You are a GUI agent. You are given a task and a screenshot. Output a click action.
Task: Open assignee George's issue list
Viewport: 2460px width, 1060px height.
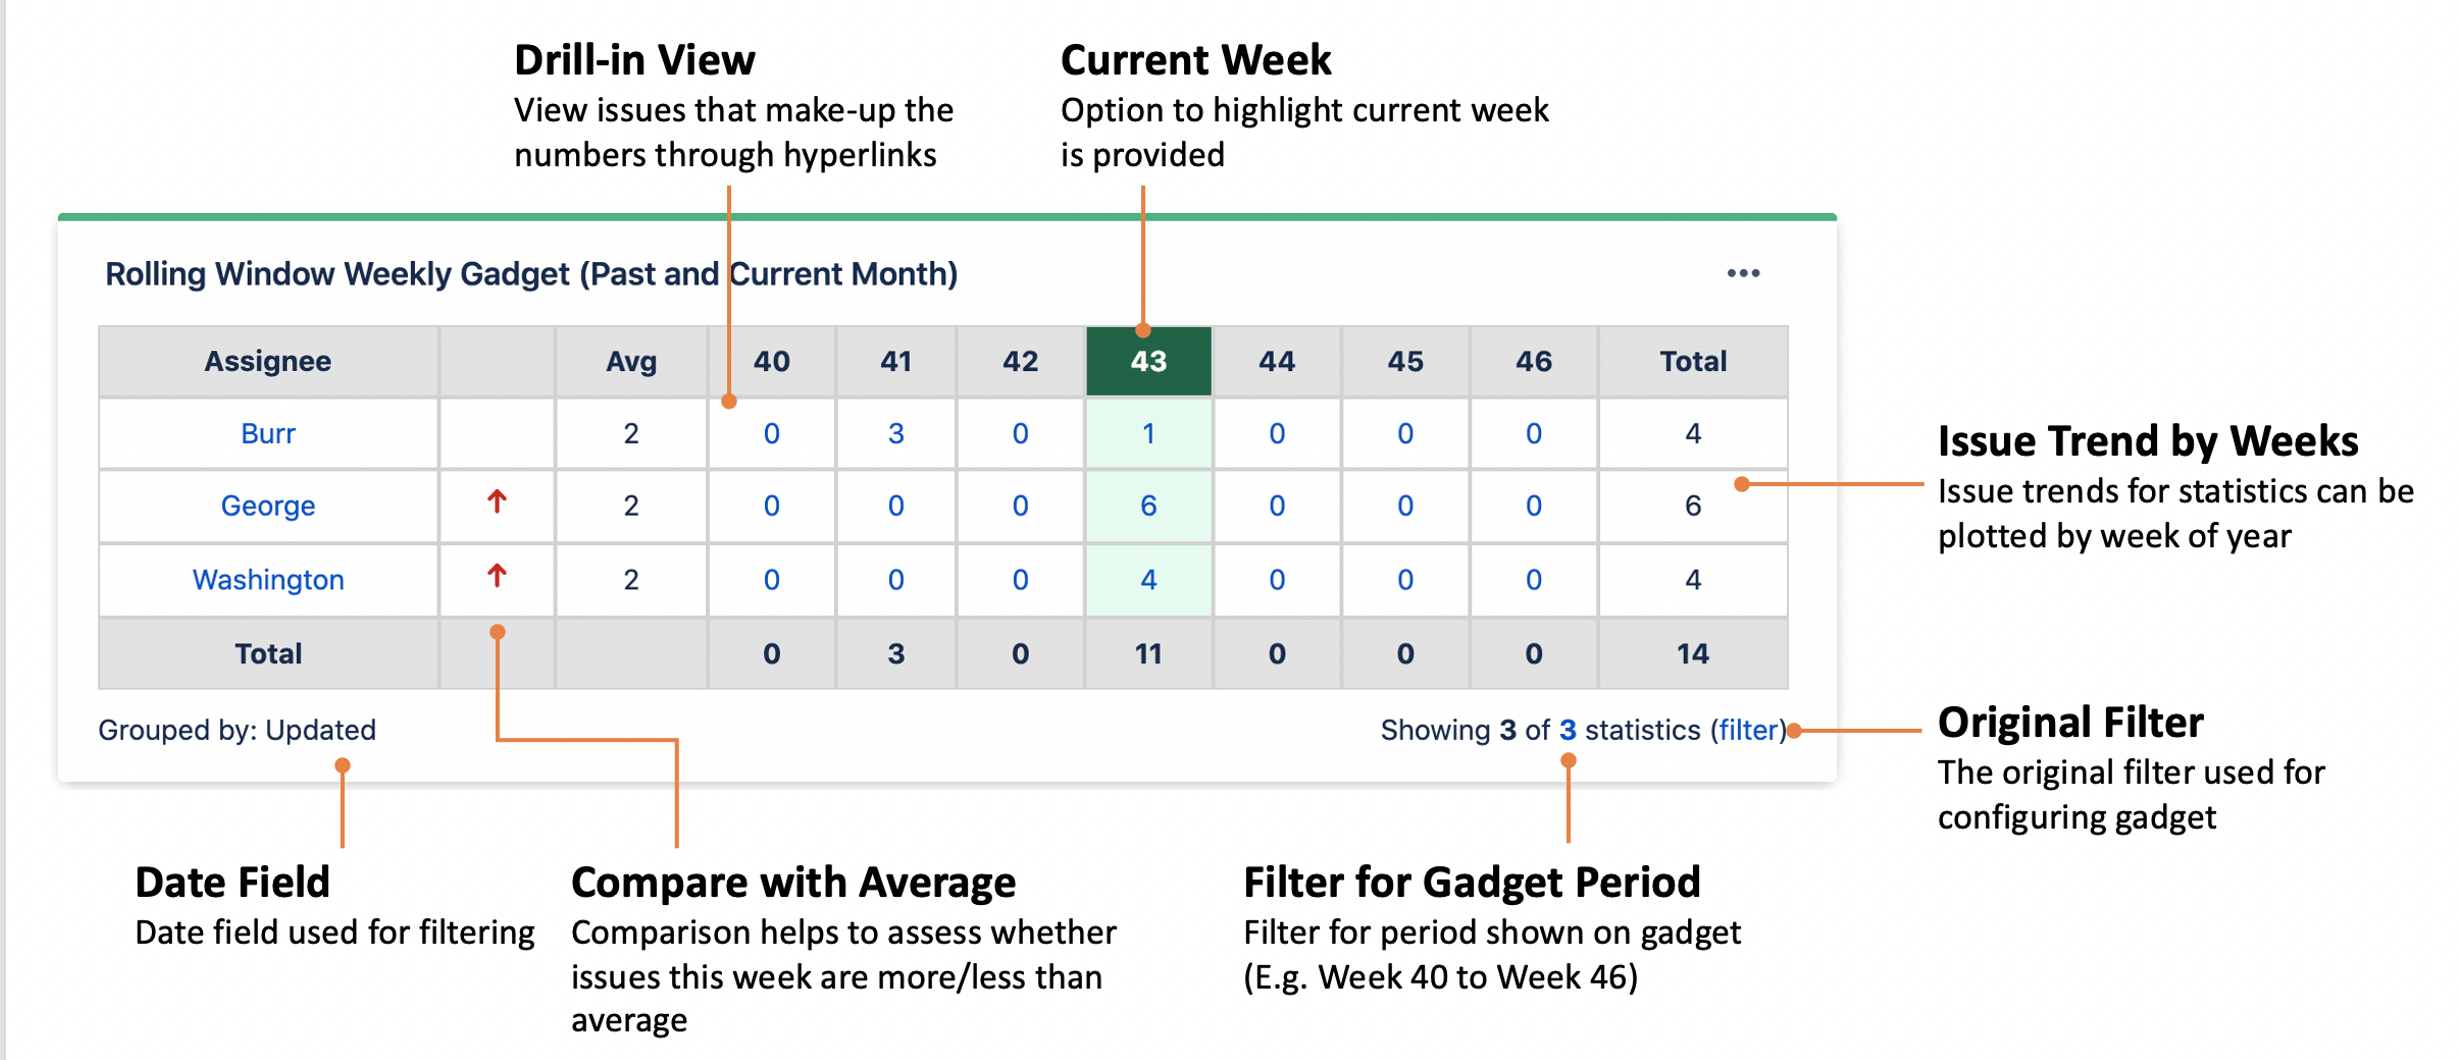[x=268, y=505]
